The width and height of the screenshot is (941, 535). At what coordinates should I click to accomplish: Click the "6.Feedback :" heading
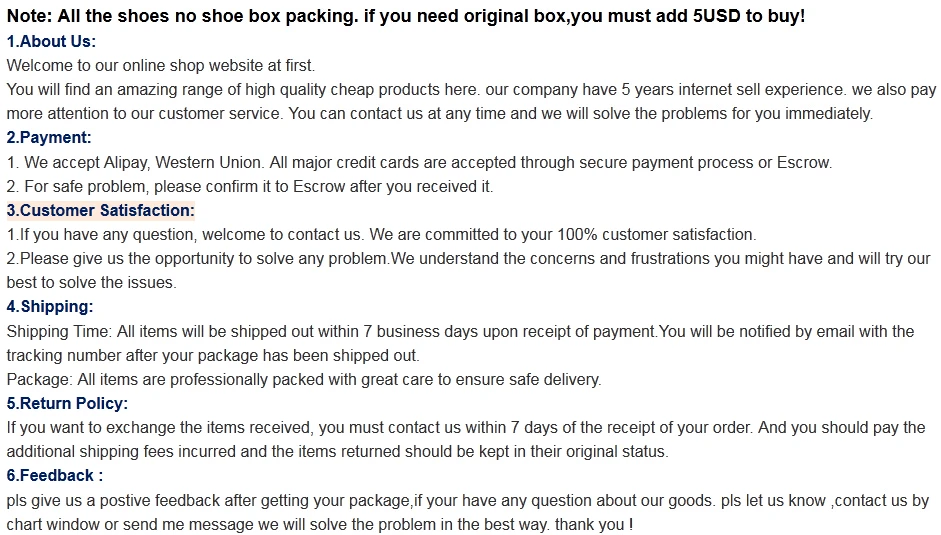click(55, 475)
